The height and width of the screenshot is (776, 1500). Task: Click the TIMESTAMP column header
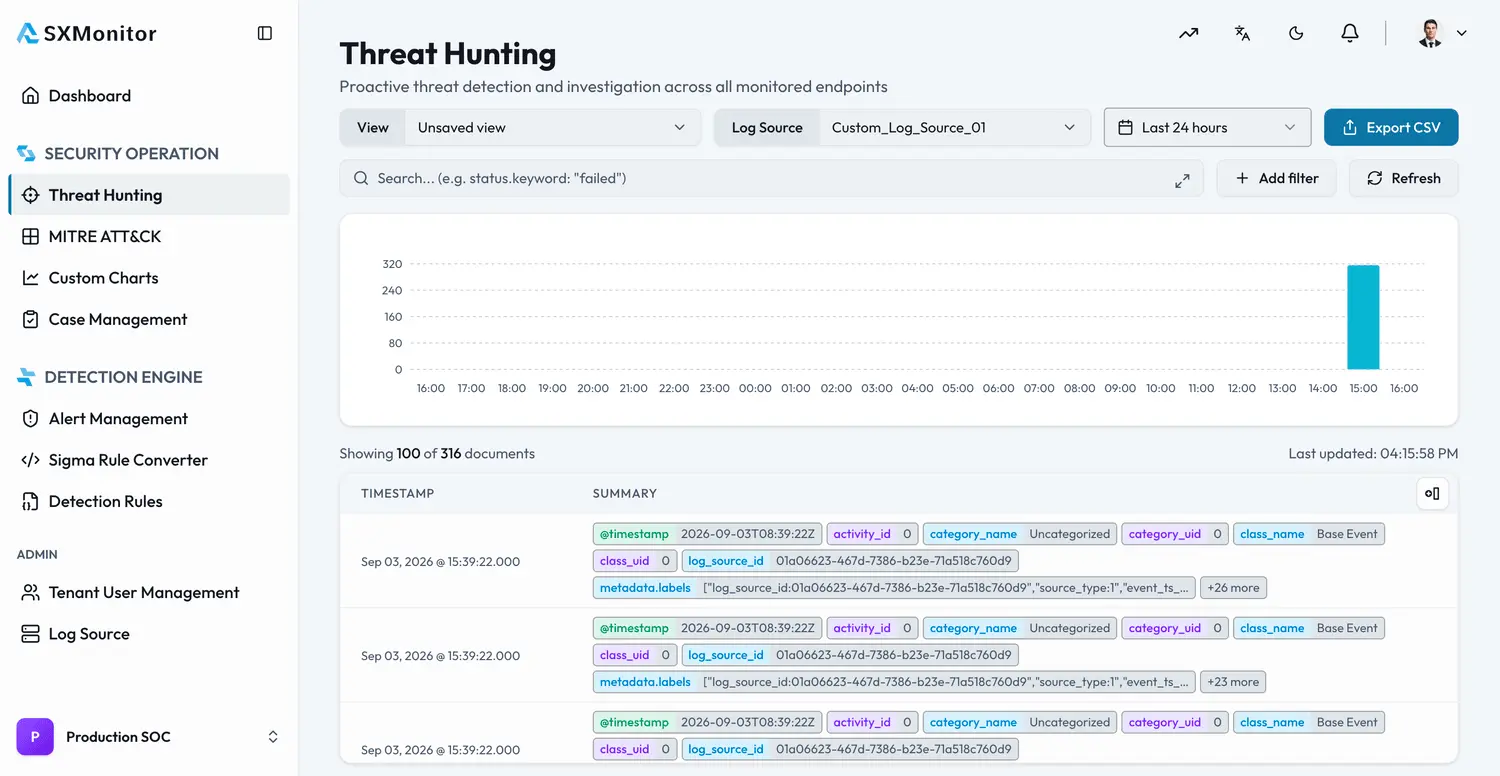pyautogui.click(x=398, y=494)
